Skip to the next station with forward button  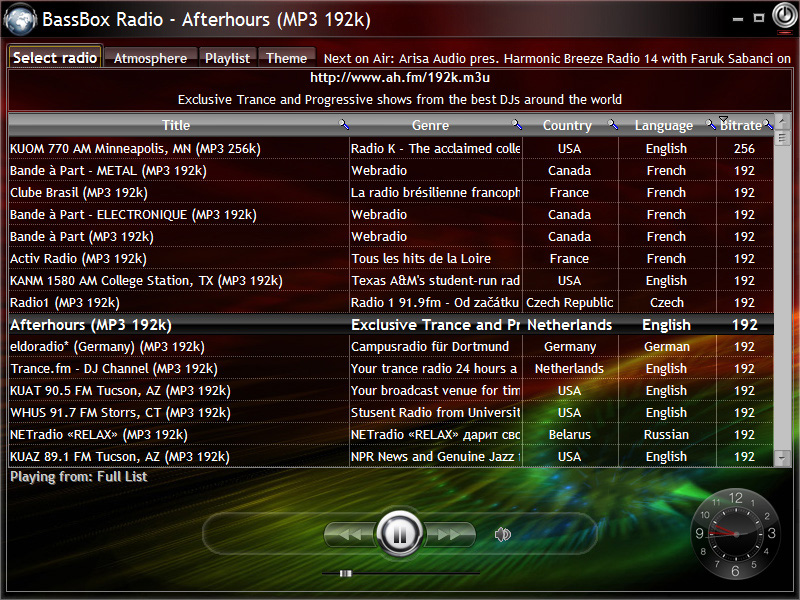pos(449,534)
